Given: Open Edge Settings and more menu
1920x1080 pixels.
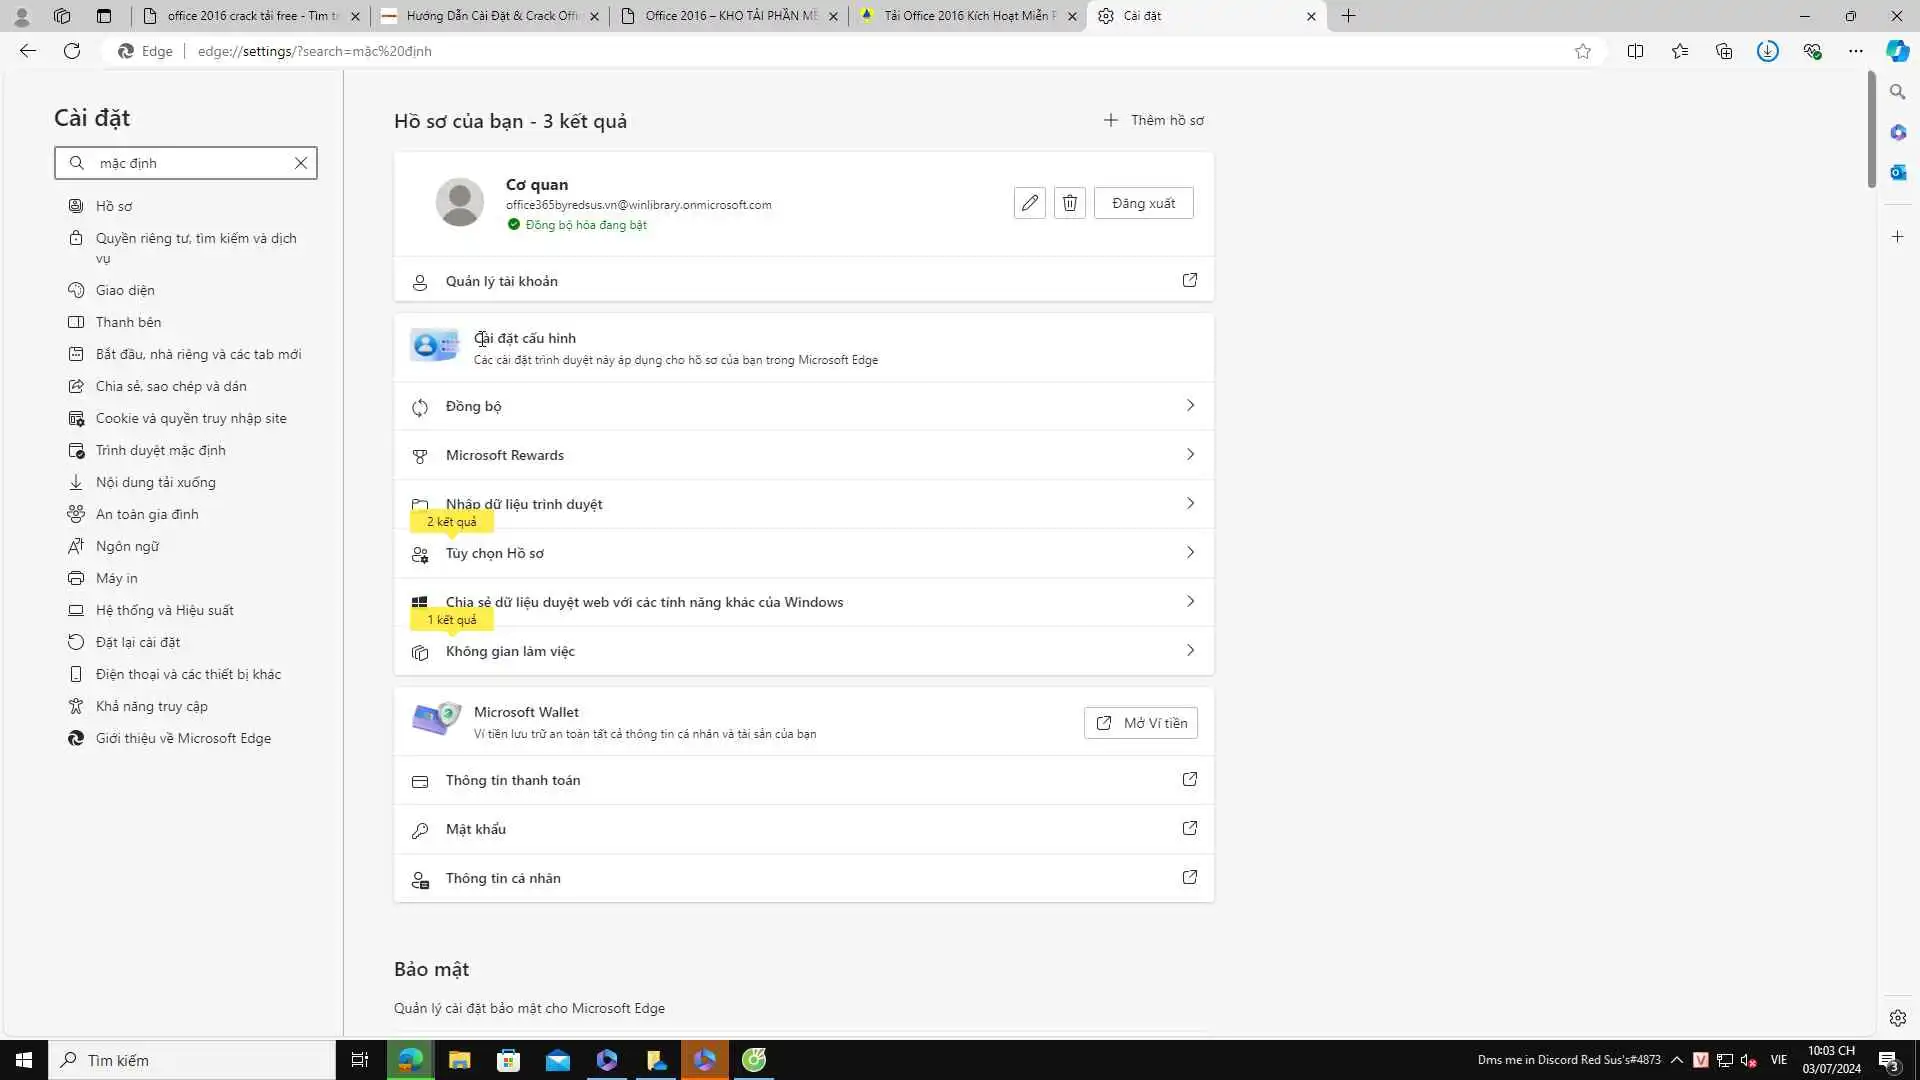Looking at the screenshot, I should [x=1855, y=51].
